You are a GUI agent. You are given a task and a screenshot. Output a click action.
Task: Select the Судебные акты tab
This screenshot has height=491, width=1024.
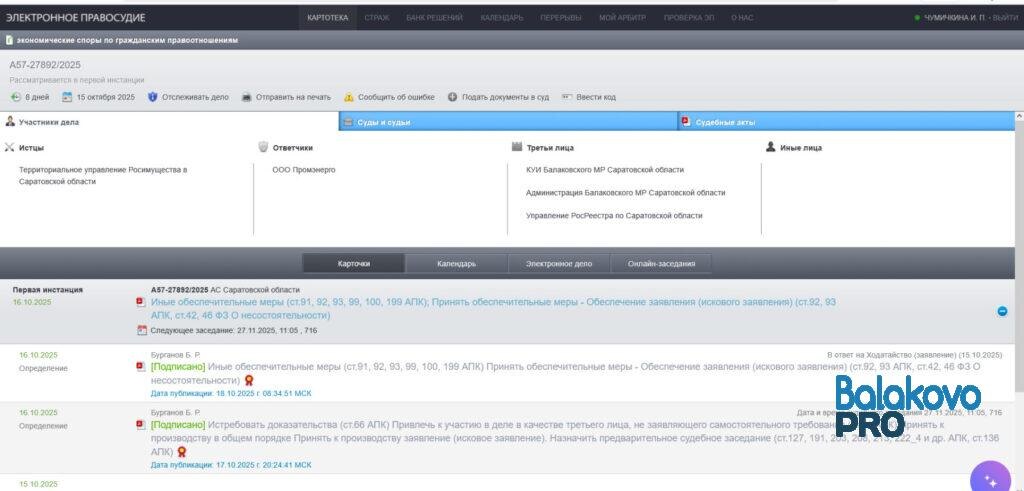pos(846,121)
